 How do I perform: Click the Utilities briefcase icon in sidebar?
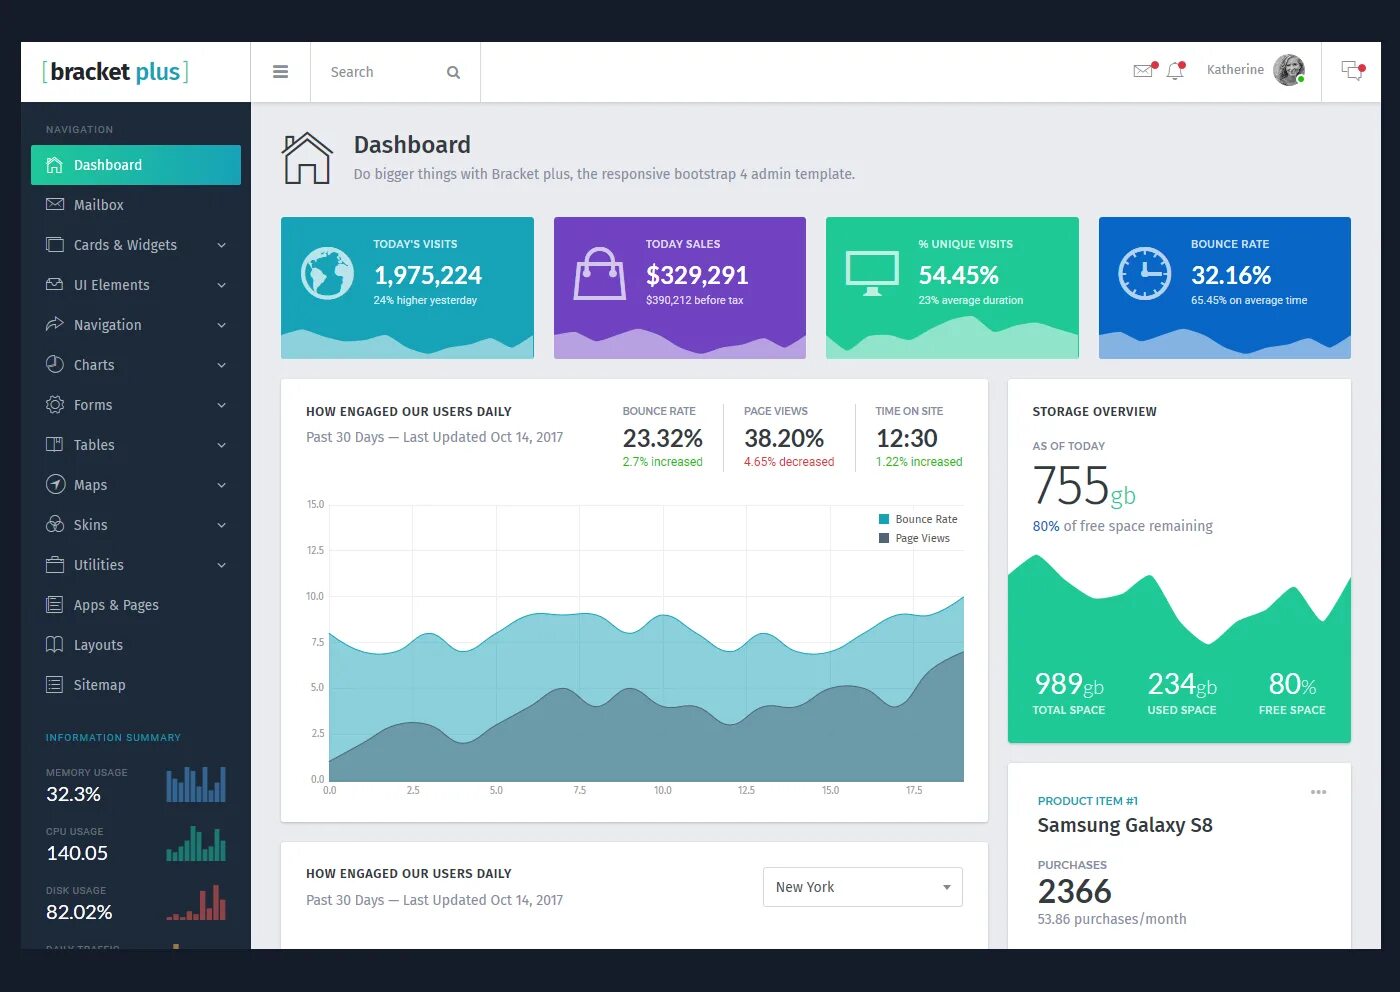click(55, 564)
